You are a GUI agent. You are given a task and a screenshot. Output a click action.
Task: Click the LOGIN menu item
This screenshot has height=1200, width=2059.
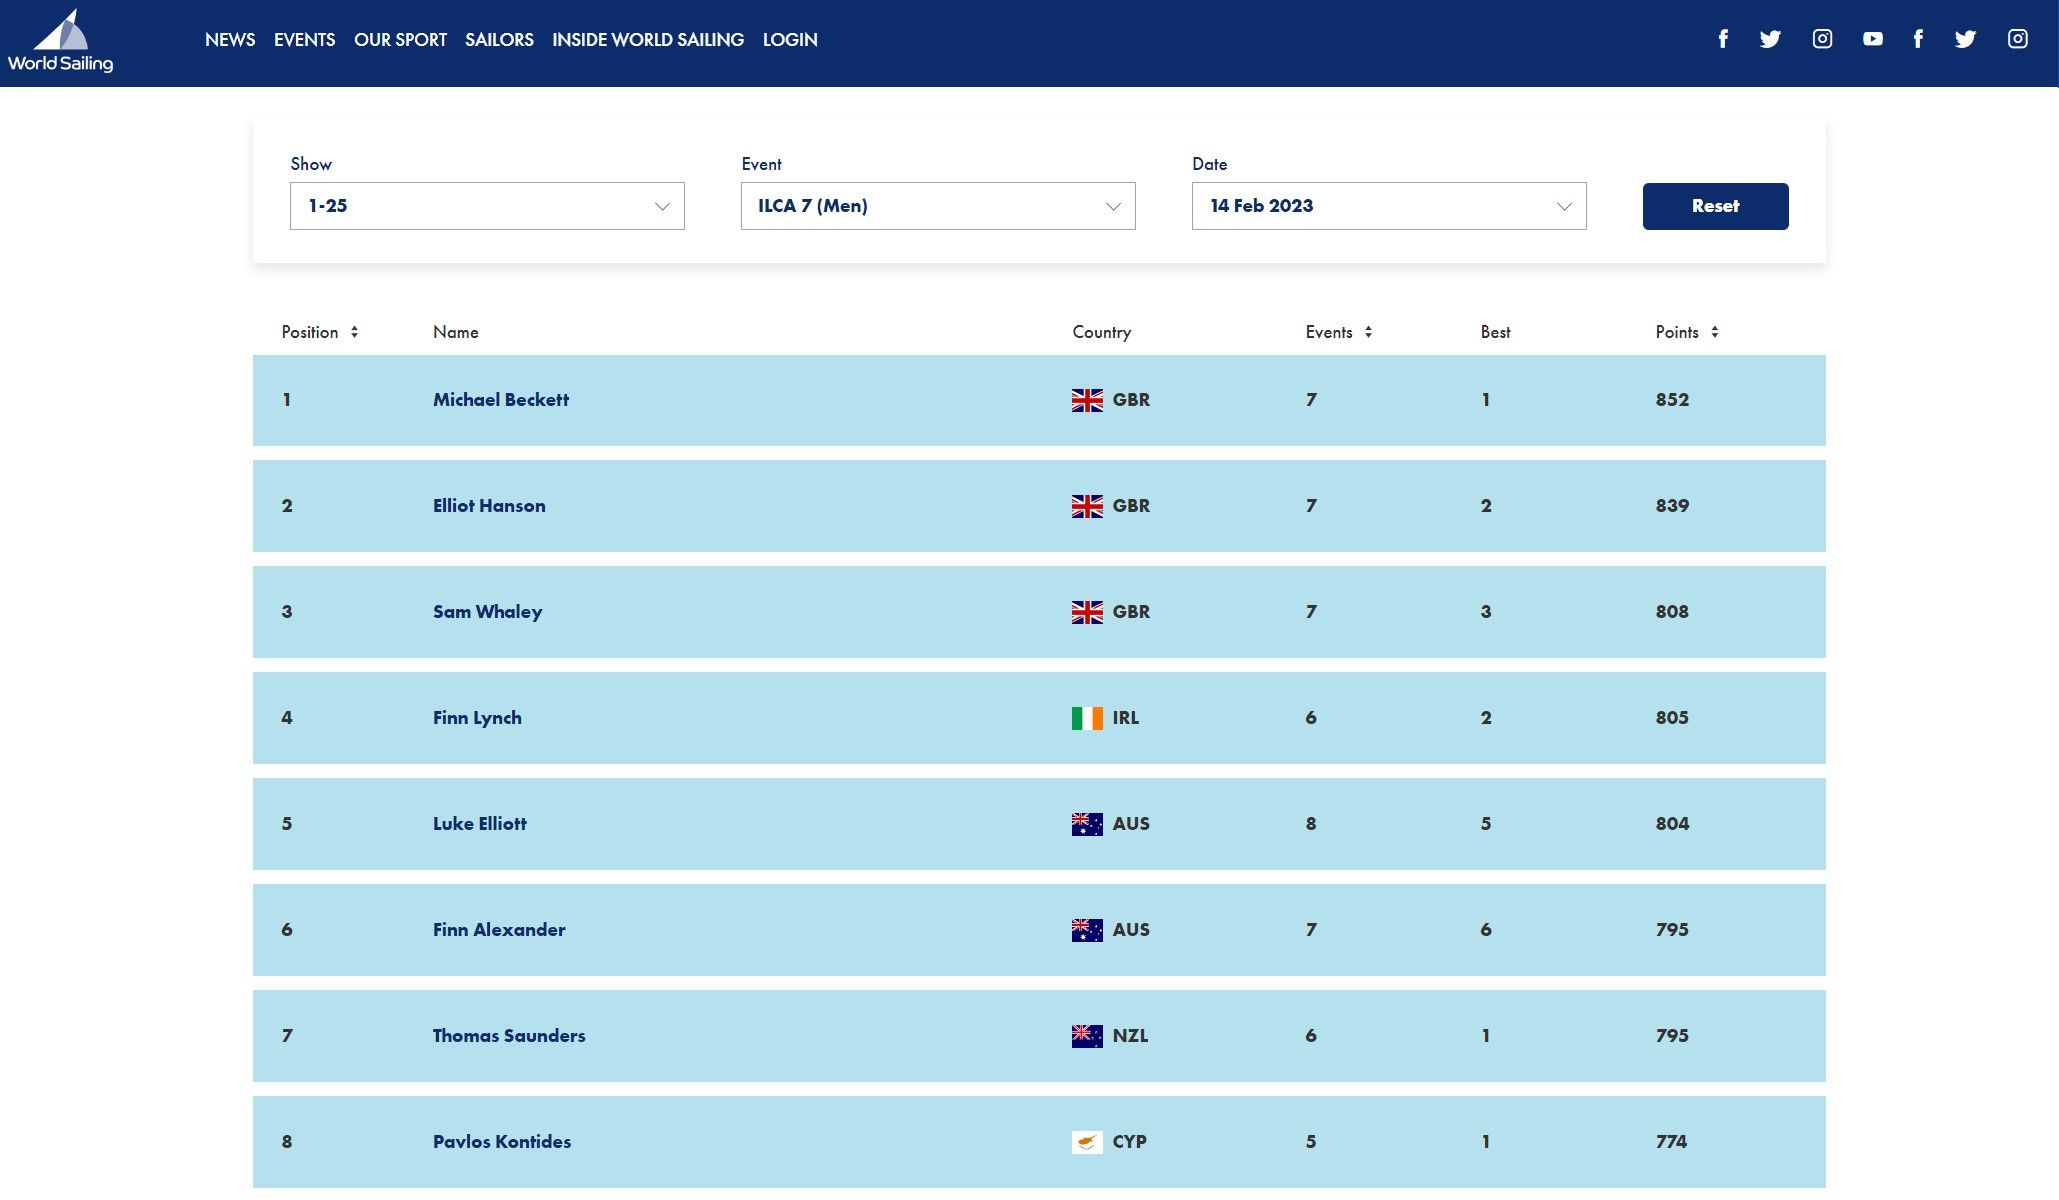(790, 40)
